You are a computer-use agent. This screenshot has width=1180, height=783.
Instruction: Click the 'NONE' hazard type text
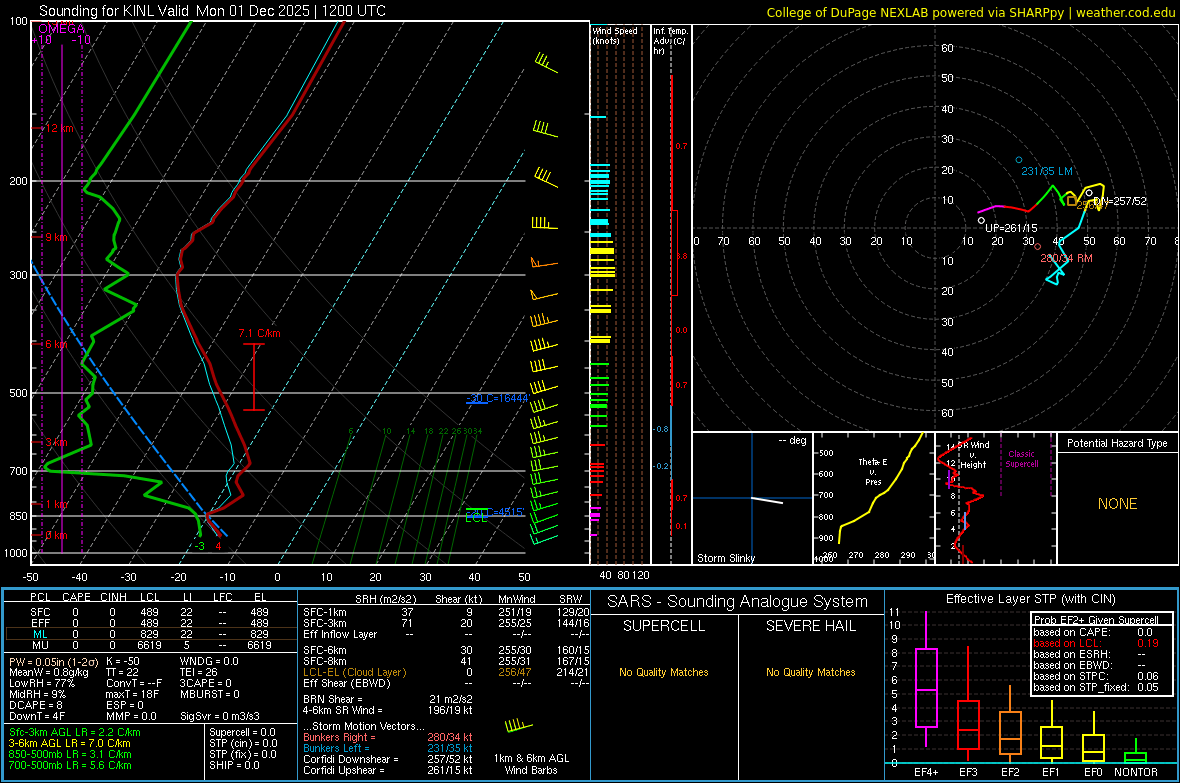[x=1117, y=504]
